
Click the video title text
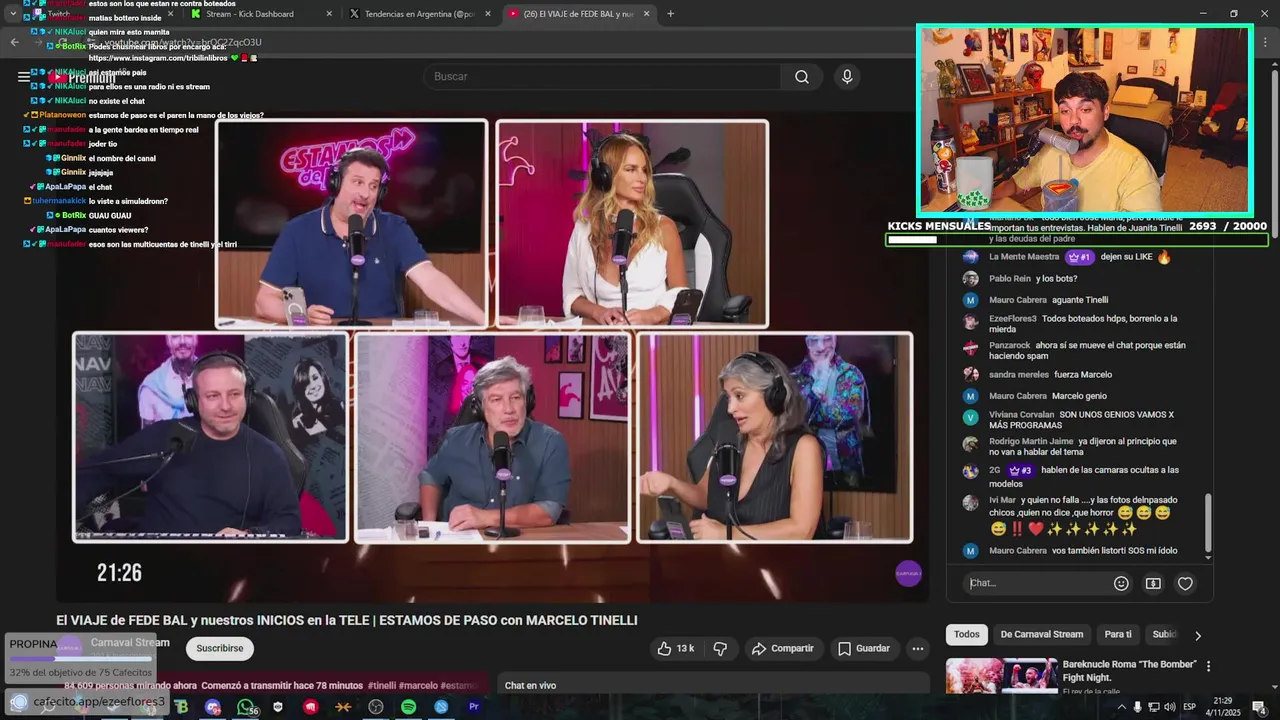pyautogui.click(x=346, y=620)
